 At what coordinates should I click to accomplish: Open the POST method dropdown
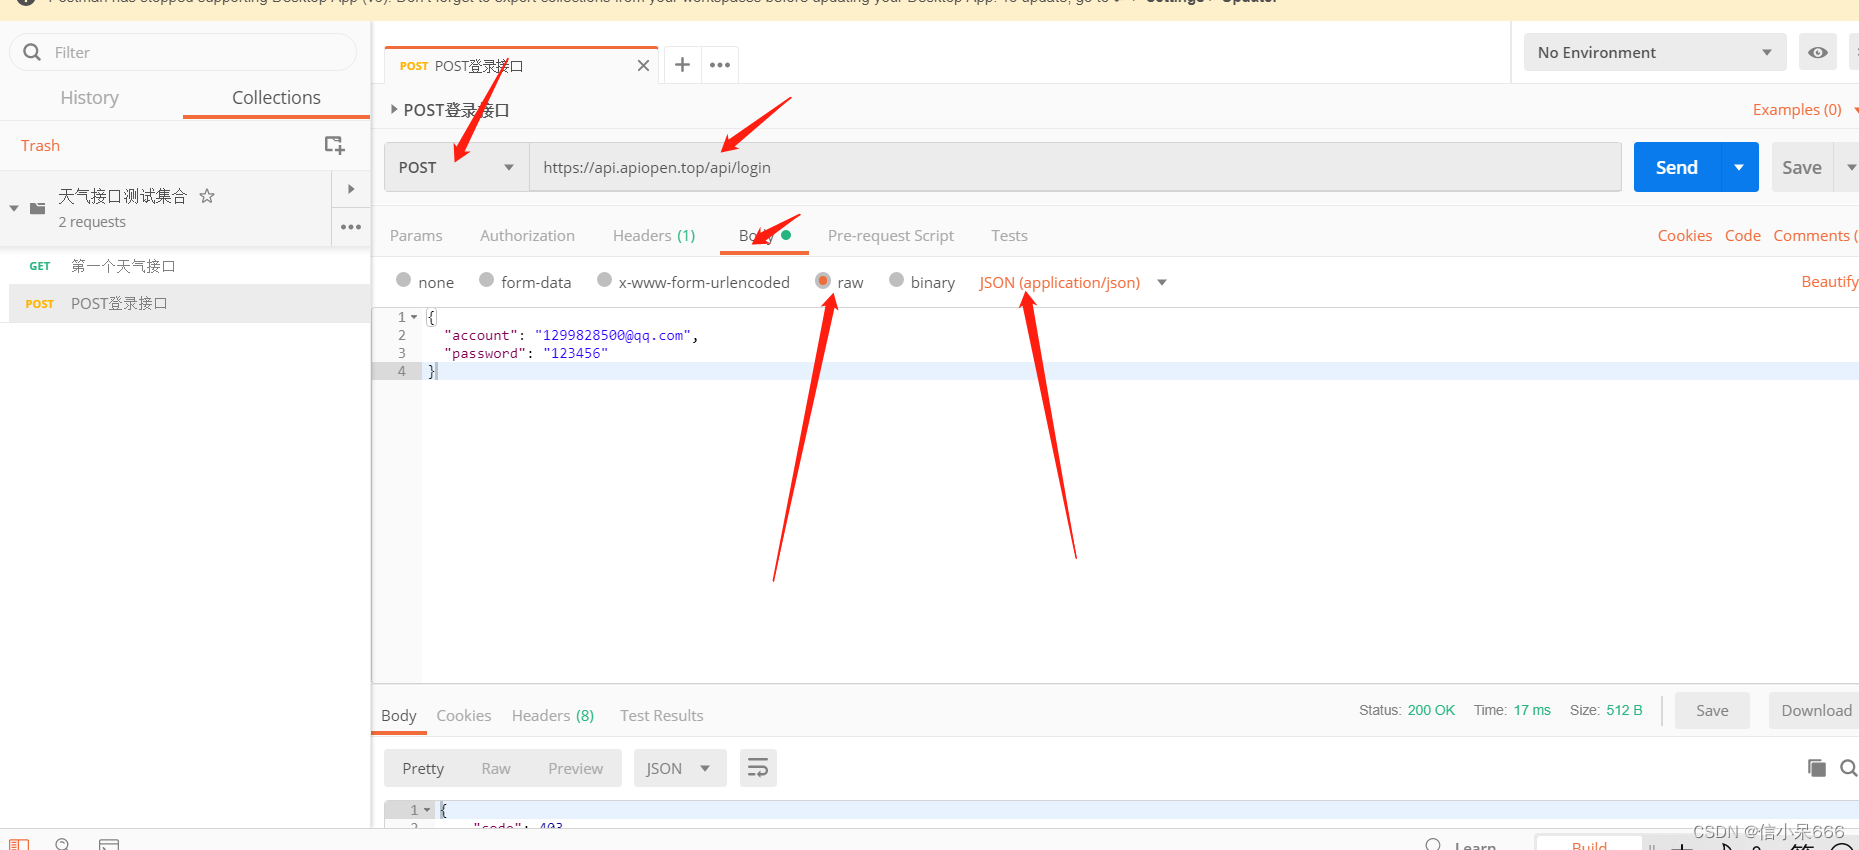[457, 167]
